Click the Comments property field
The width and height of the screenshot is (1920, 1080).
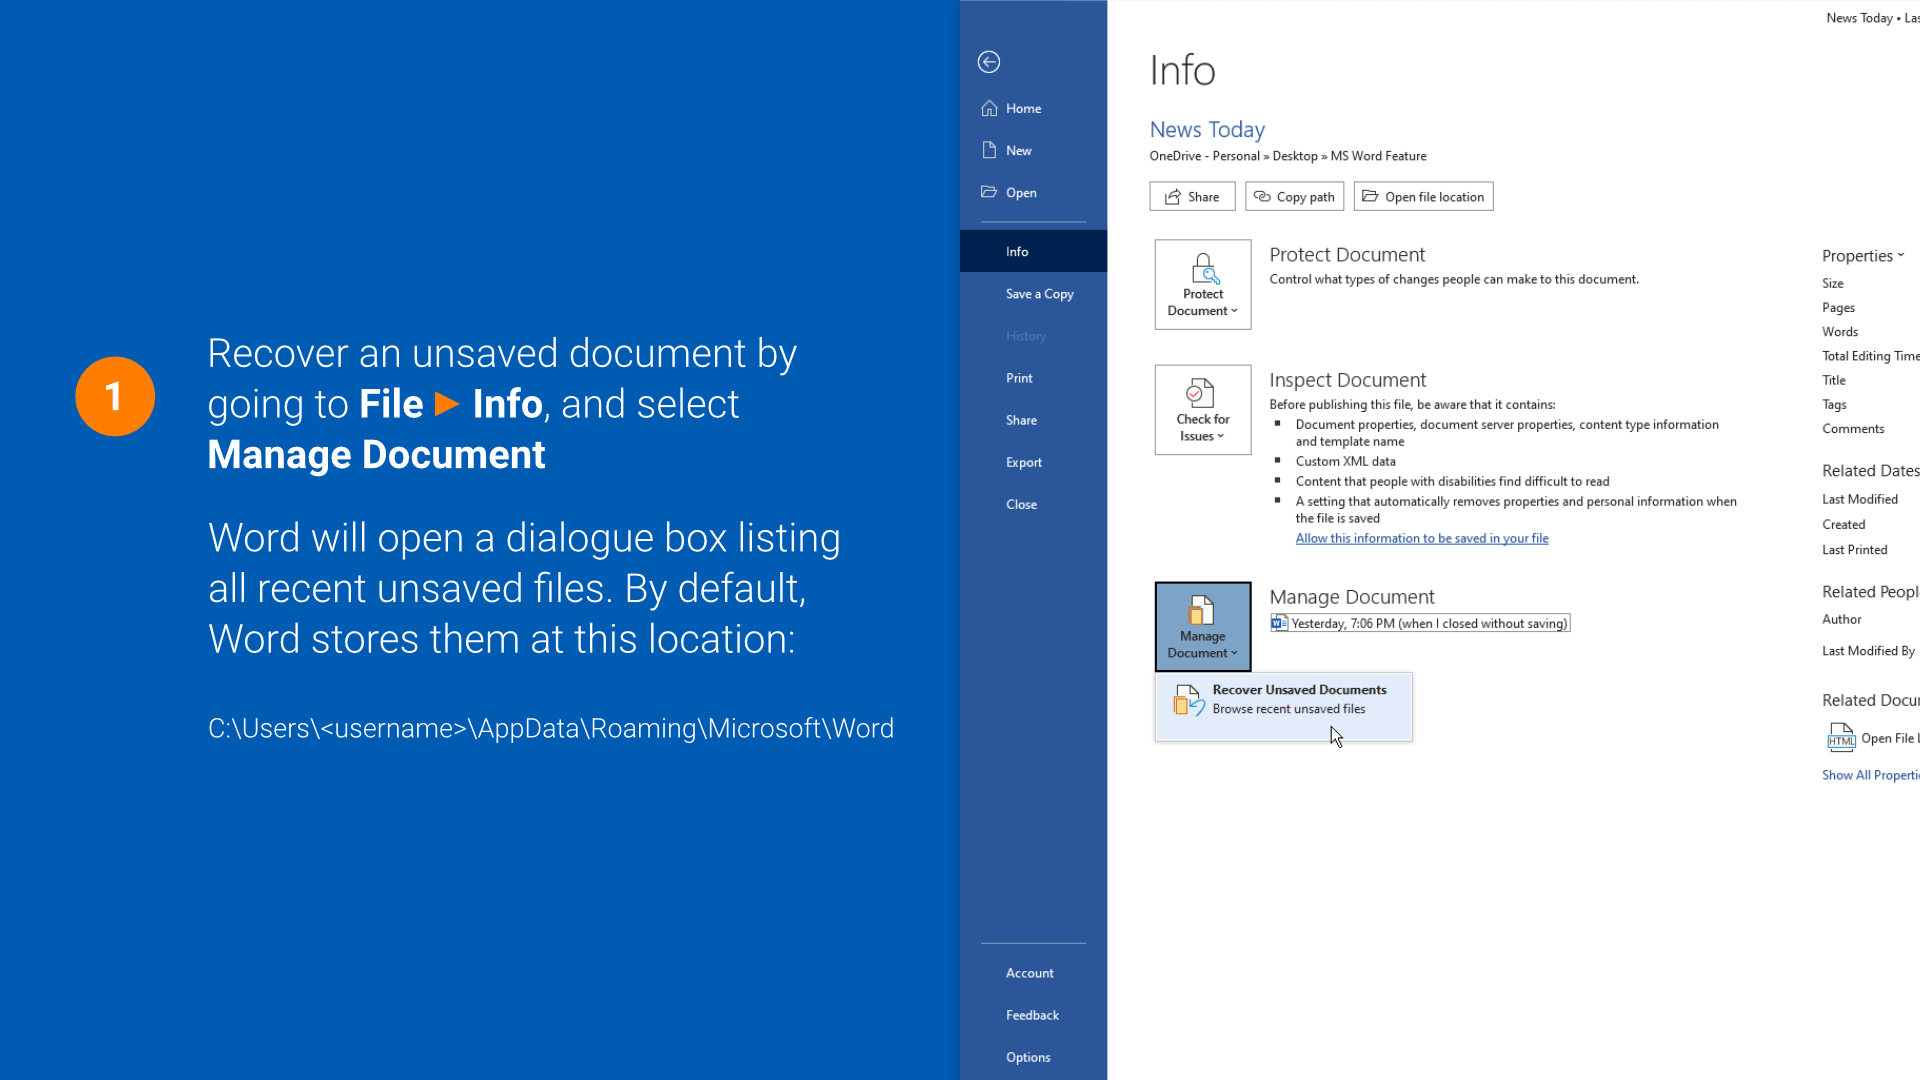[x=1853, y=428]
